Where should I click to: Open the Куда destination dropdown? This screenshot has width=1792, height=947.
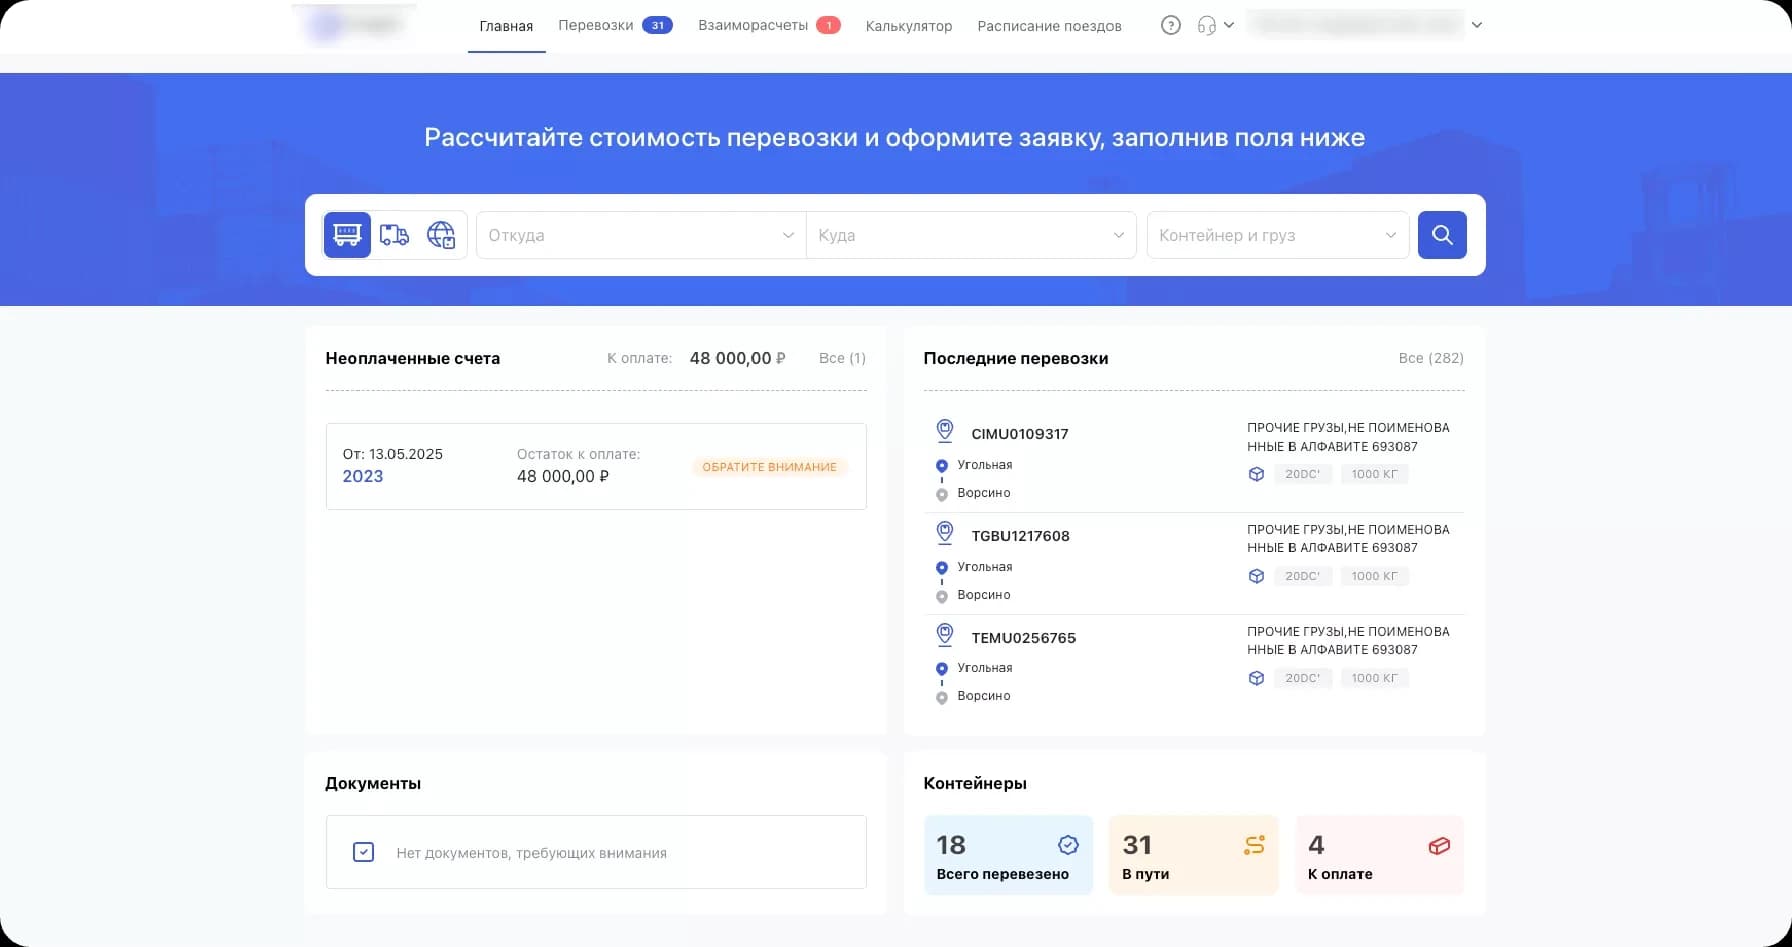[x=971, y=235]
